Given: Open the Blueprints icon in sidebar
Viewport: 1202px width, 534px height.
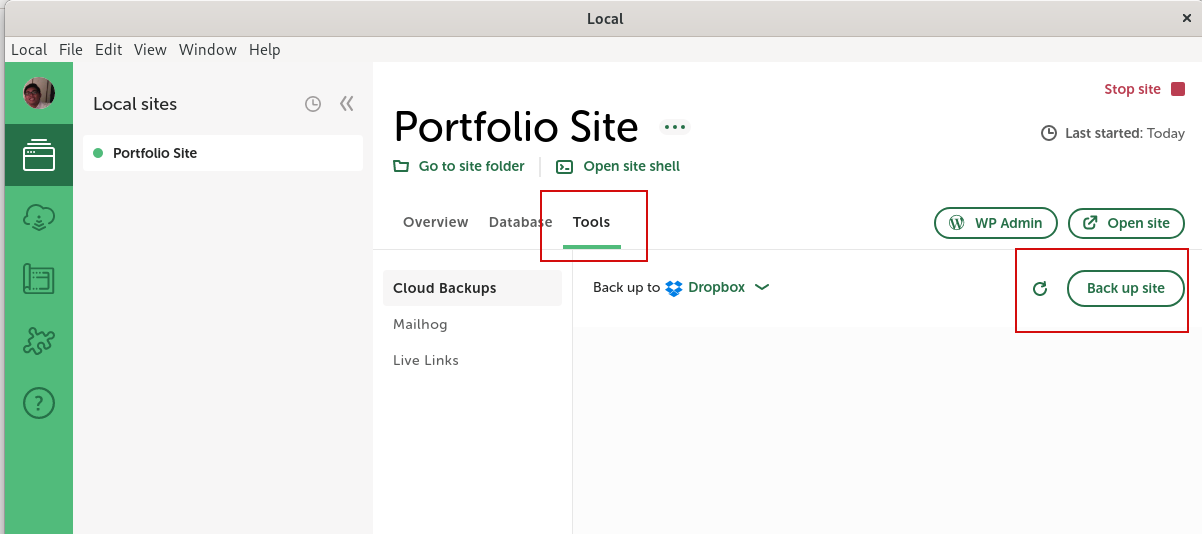Looking at the screenshot, I should tap(39, 279).
